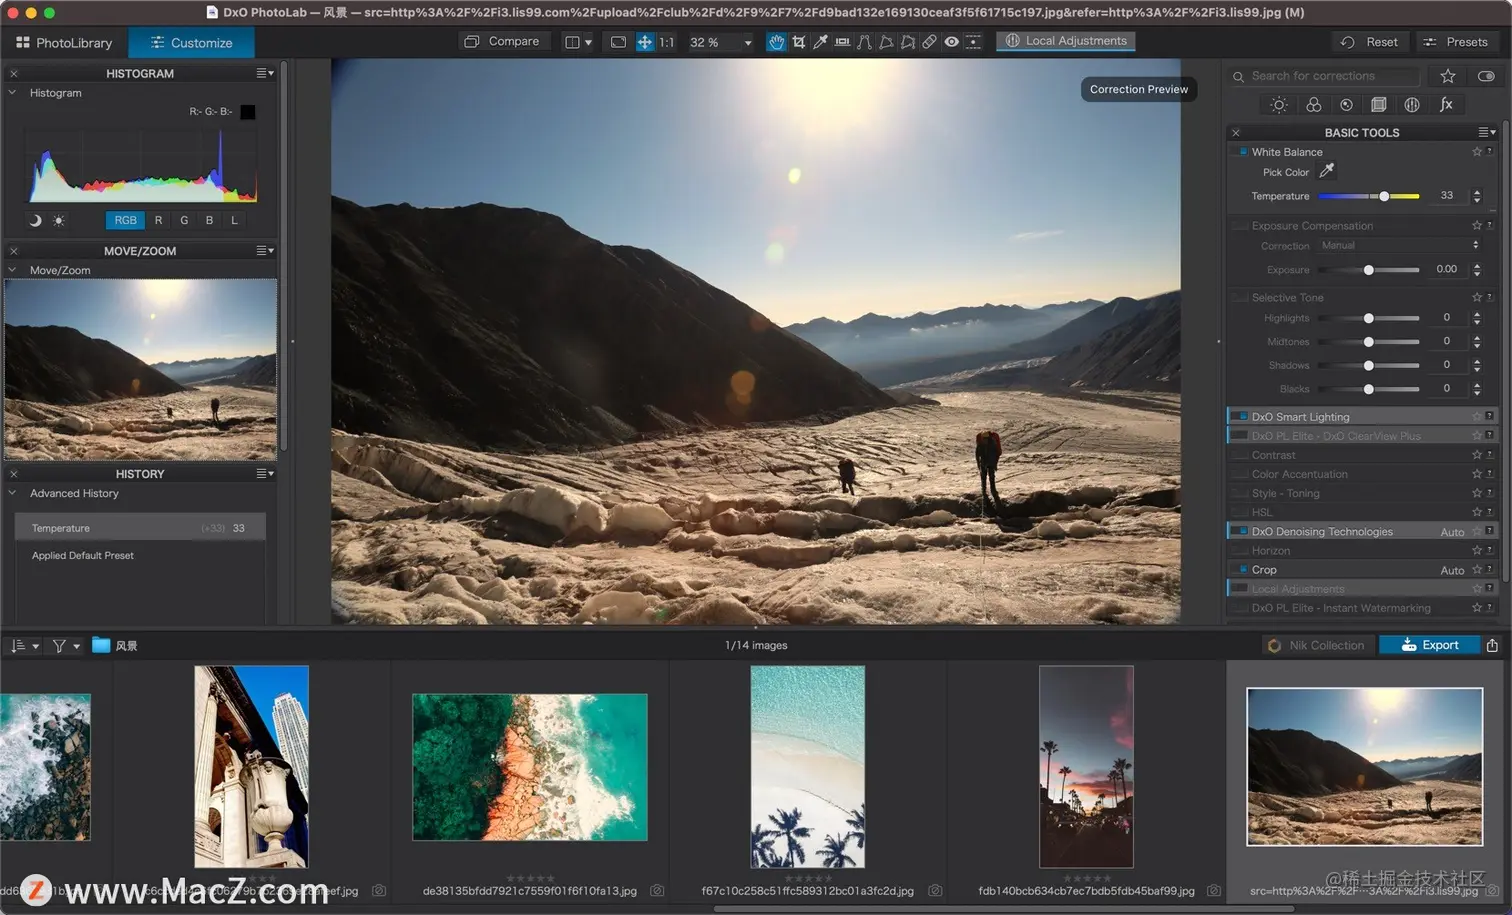Show the Detail corrections palette icon
Screen dimensions: 1512x915
[1346, 105]
